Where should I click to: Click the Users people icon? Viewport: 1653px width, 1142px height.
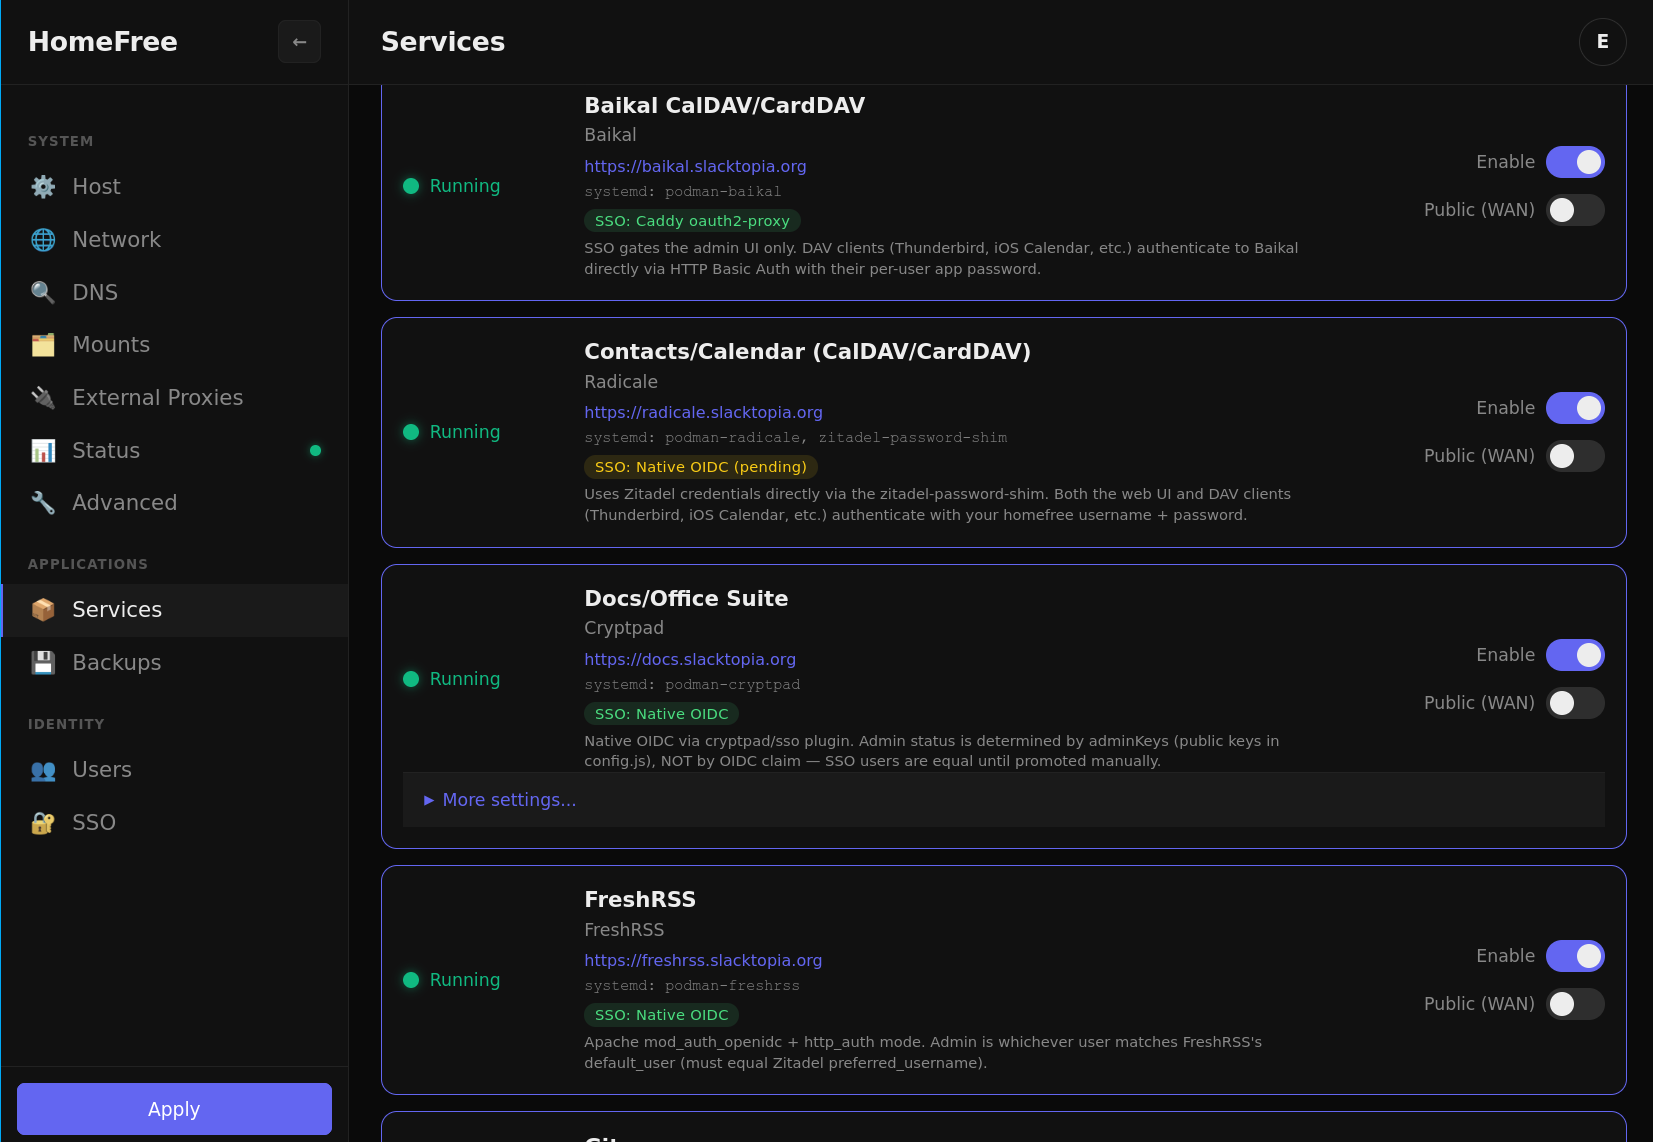coord(43,770)
